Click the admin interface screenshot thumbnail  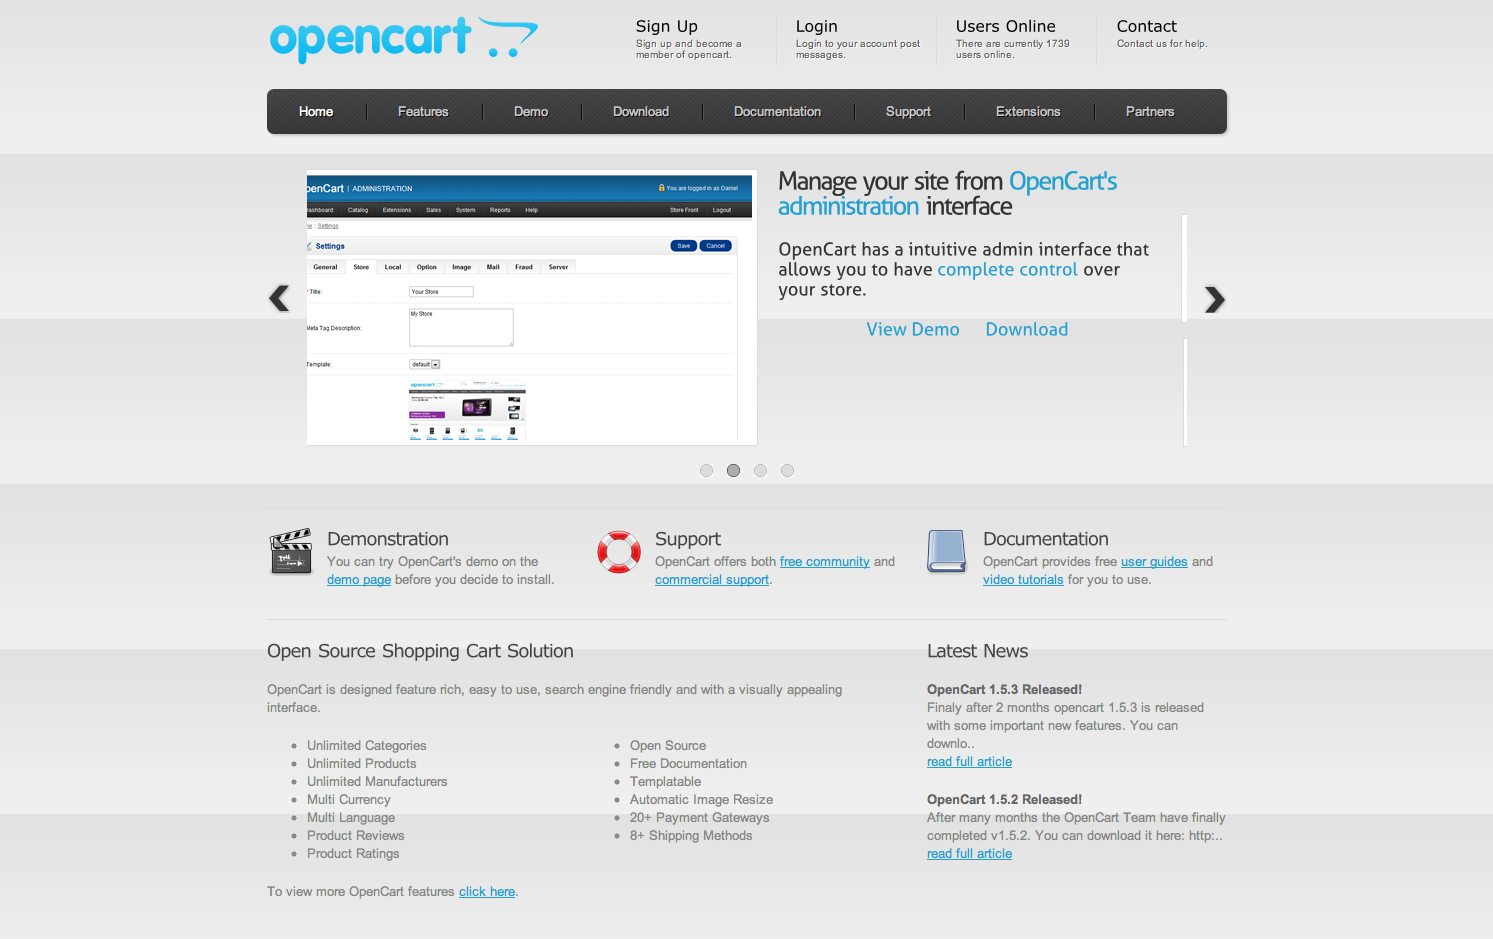(531, 308)
